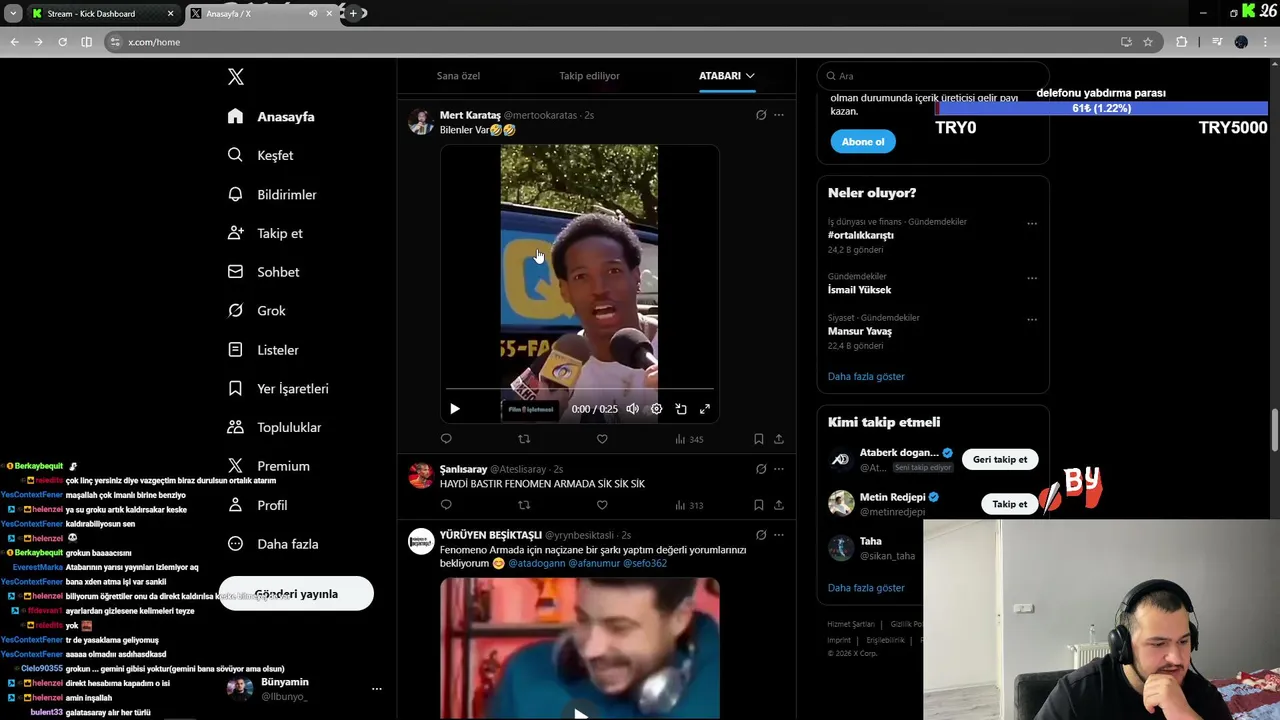The image size is (1280, 720).
Task: Reply to Mert Karataş post
Action: coord(446,439)
